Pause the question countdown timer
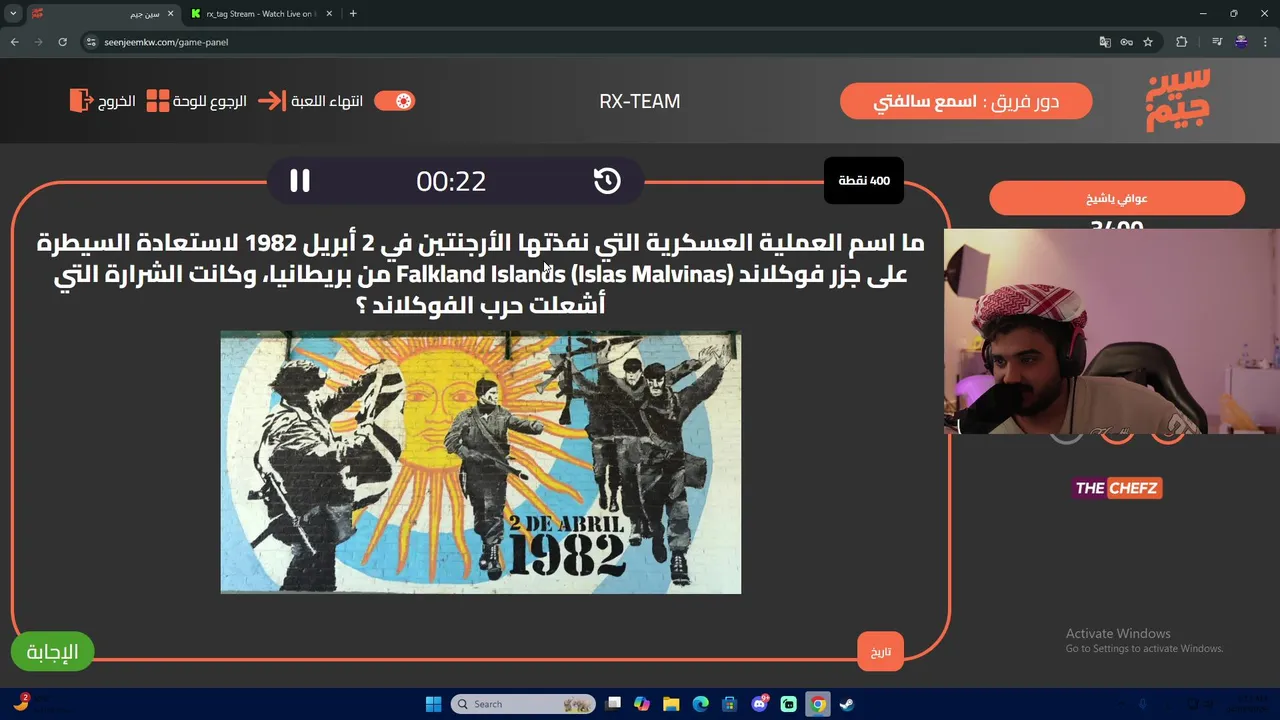This screenshot has width=1280, height=720. [300, 181]
